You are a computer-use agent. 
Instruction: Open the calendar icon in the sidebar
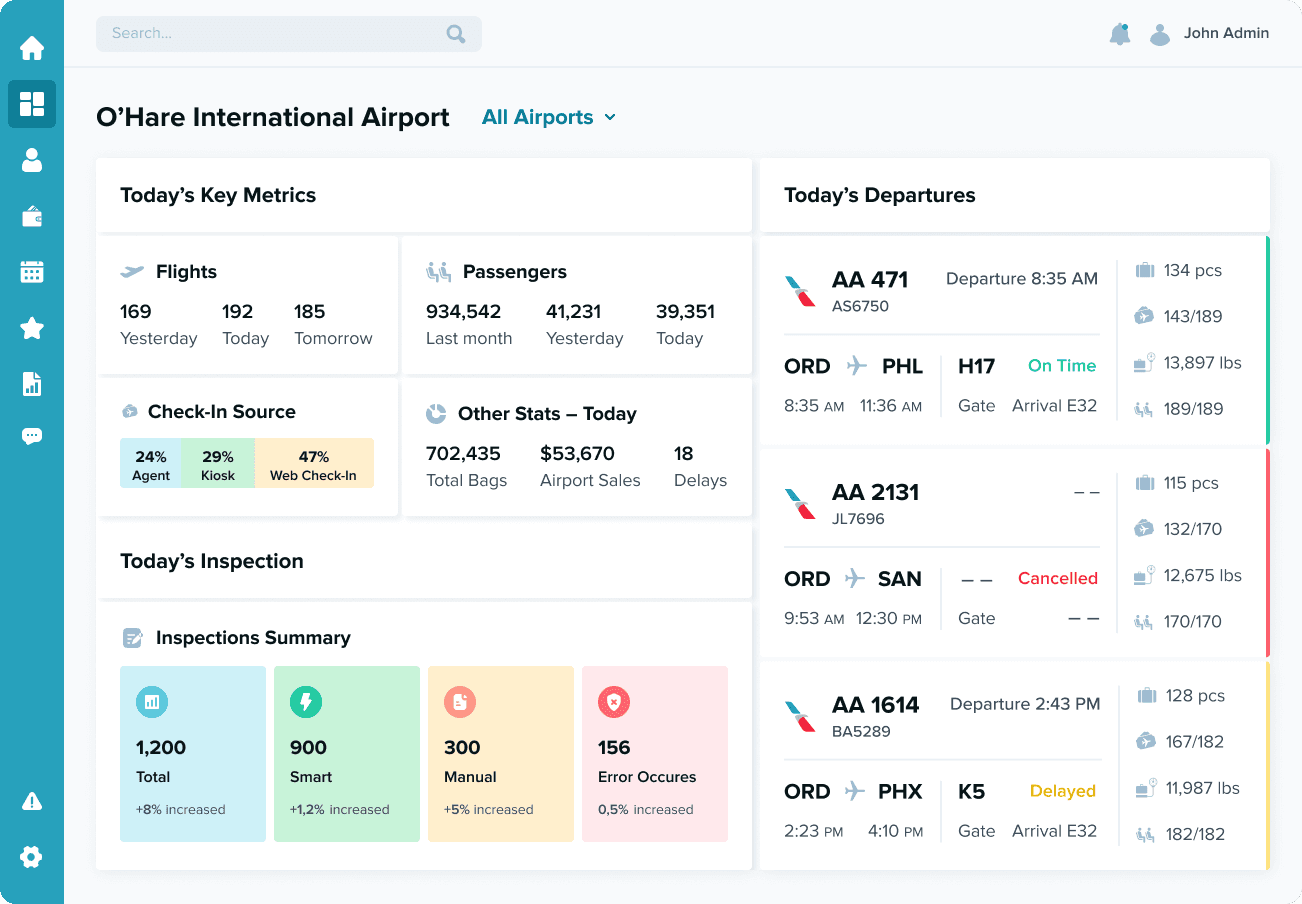coord(32,271)
